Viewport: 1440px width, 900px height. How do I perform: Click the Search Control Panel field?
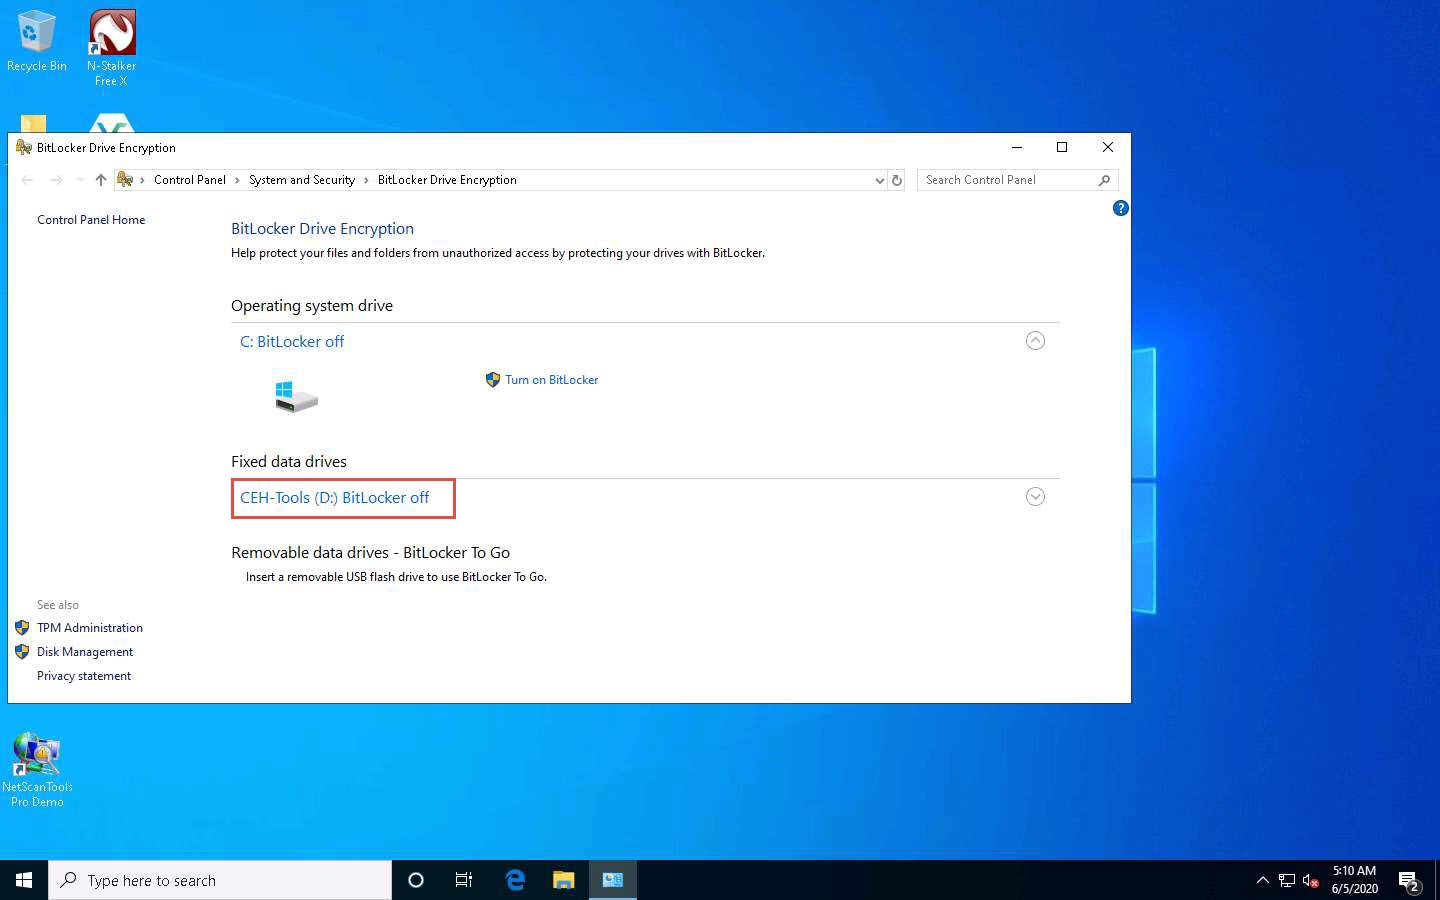[1008, 180]
